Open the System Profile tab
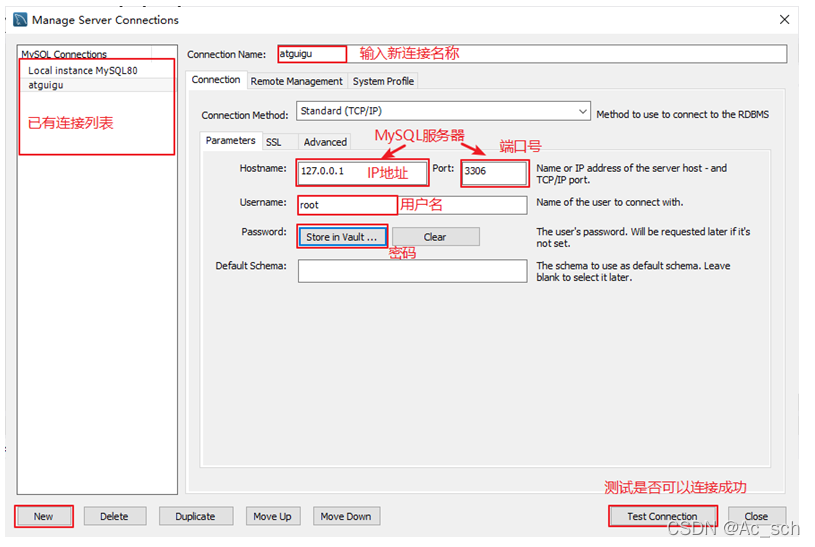Viewport: 815px width, 547px height. coord(383,81)
